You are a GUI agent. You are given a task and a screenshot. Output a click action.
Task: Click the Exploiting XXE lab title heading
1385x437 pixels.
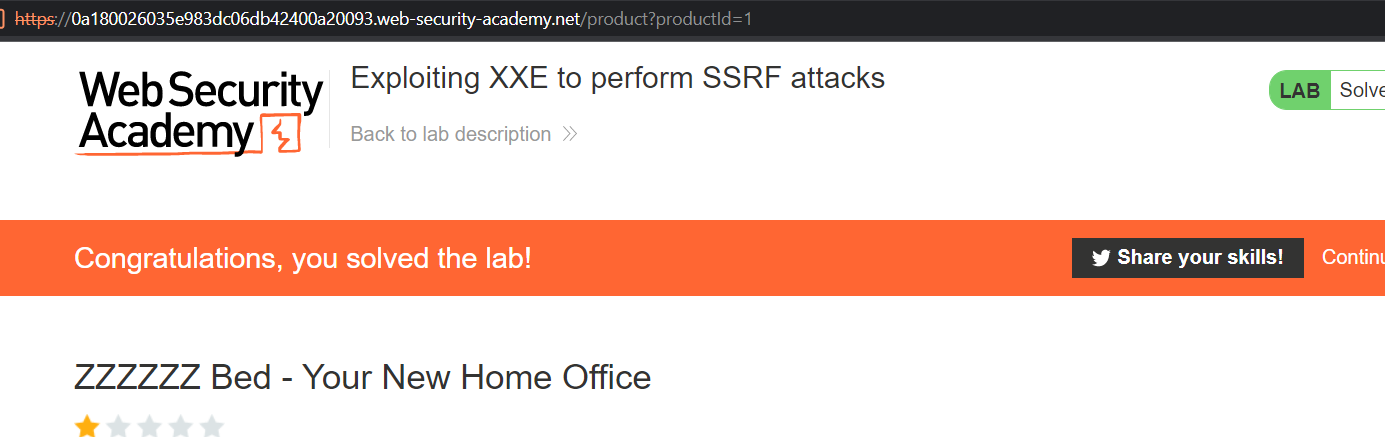point(617,78)
